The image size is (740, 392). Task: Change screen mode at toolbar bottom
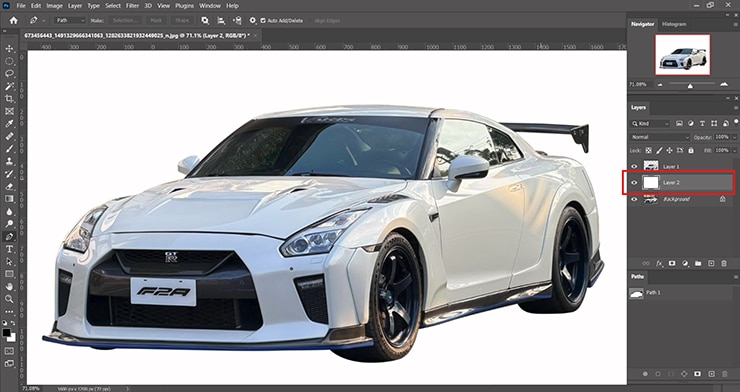(9, 363)
